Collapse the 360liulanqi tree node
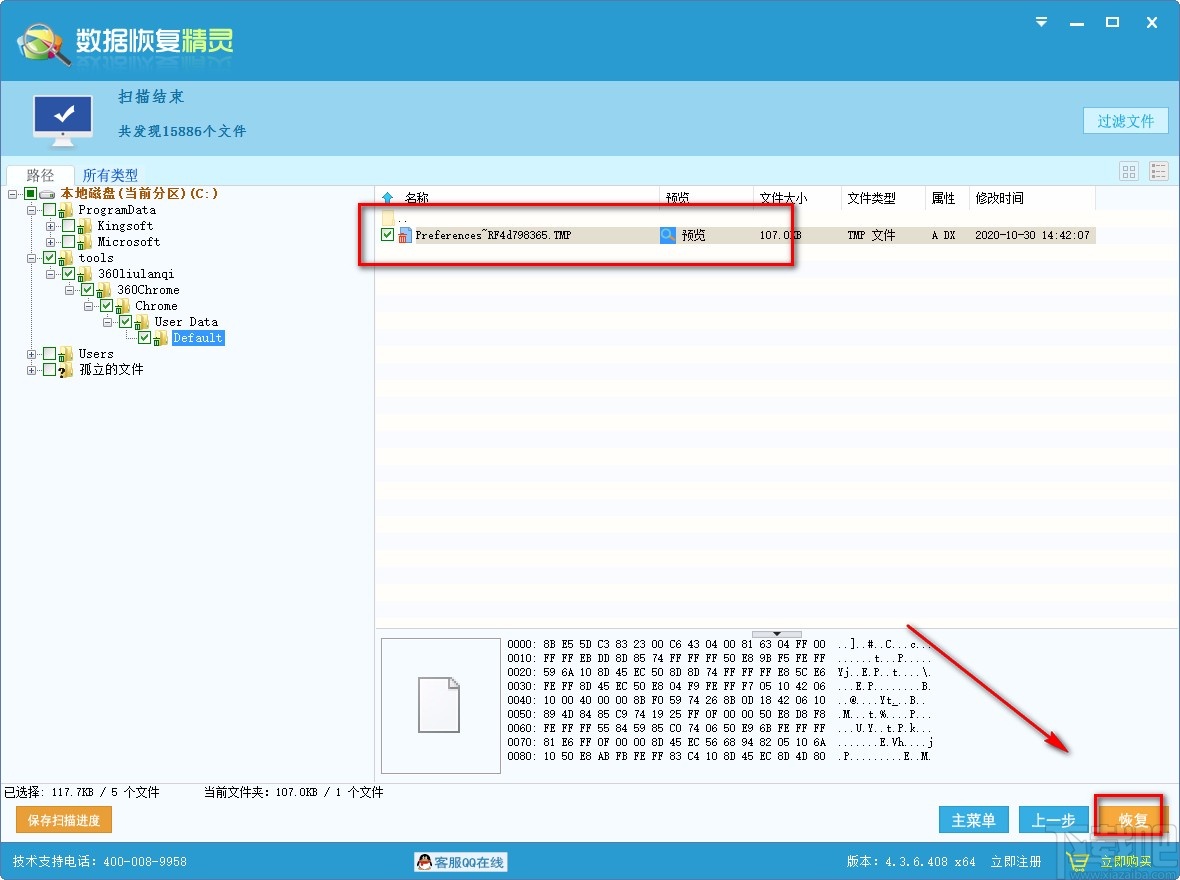The width and height of the screenshot is (1180, 880). 50,273
